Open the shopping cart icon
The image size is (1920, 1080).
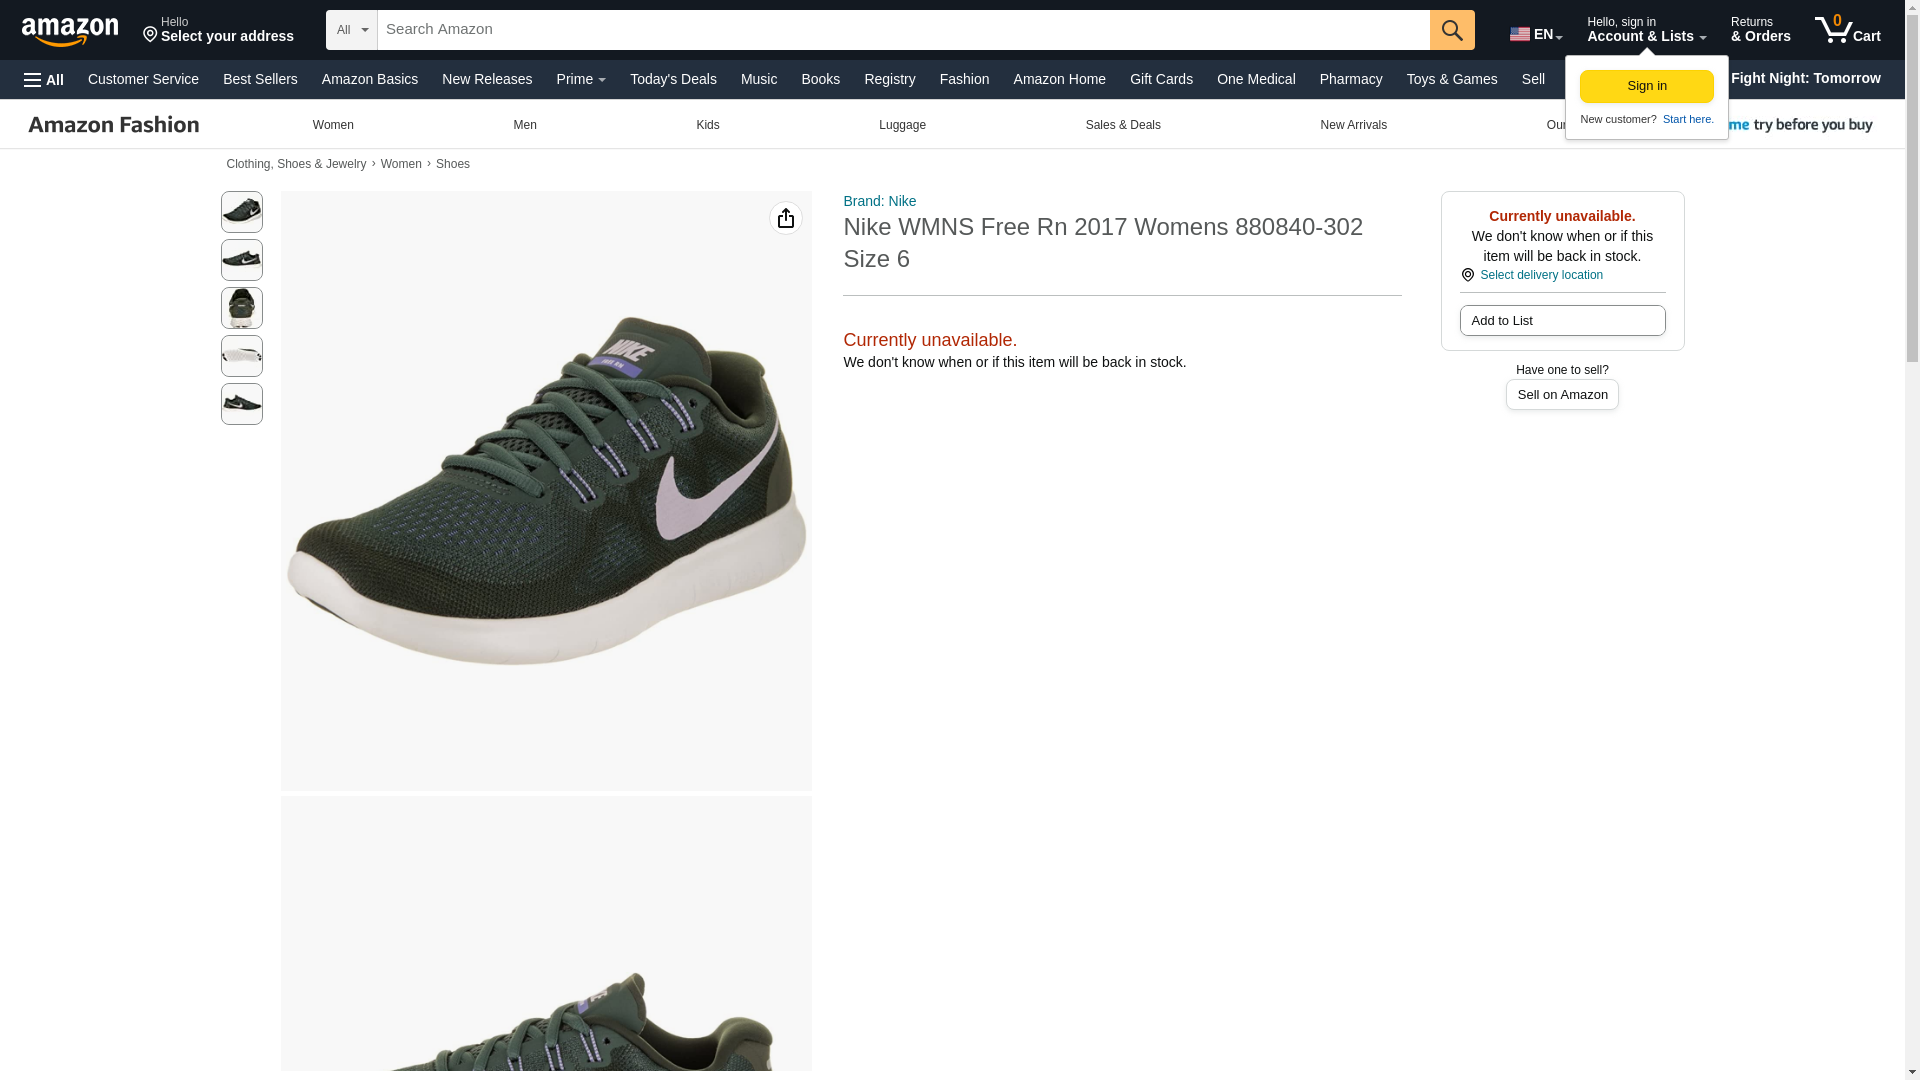click(x=1846, y=30)
